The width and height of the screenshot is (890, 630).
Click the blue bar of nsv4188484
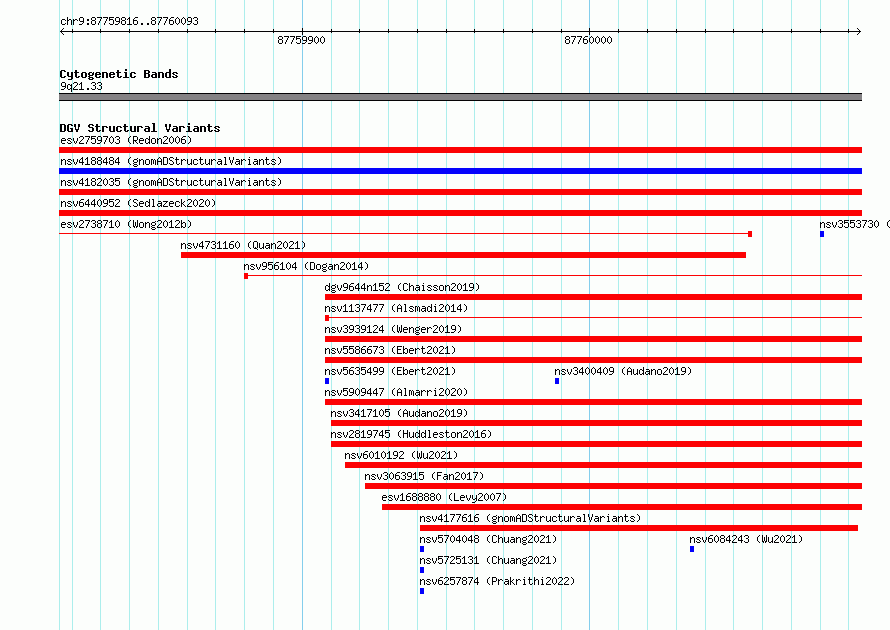point(460,171)
